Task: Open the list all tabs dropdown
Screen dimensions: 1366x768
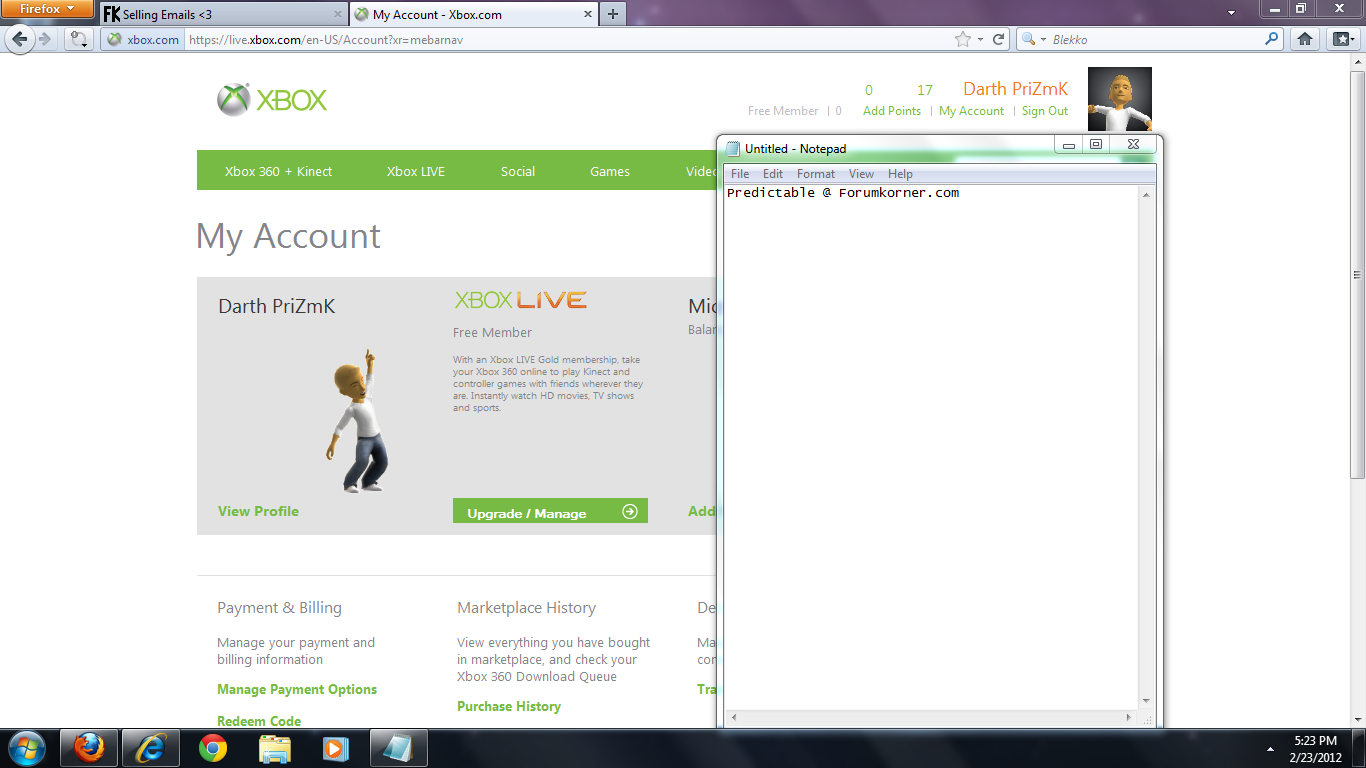Action: click(1231, 14)
